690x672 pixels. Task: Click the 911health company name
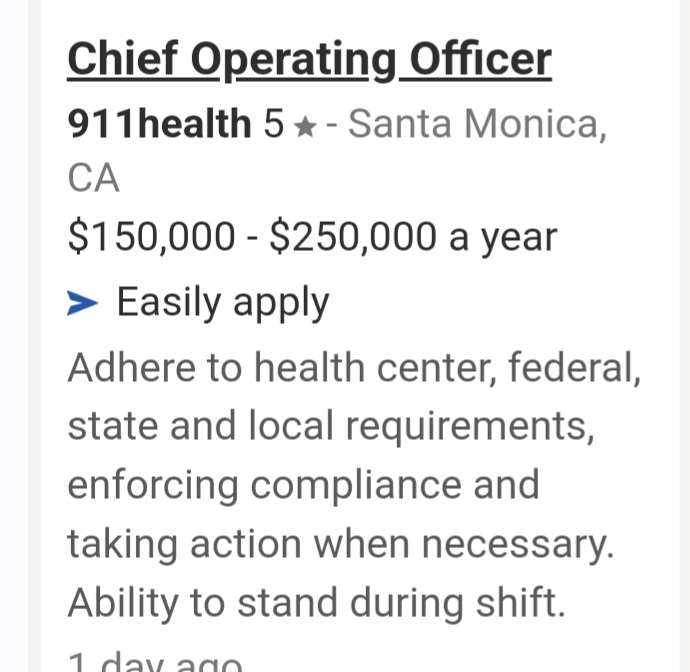click(159, 124)
